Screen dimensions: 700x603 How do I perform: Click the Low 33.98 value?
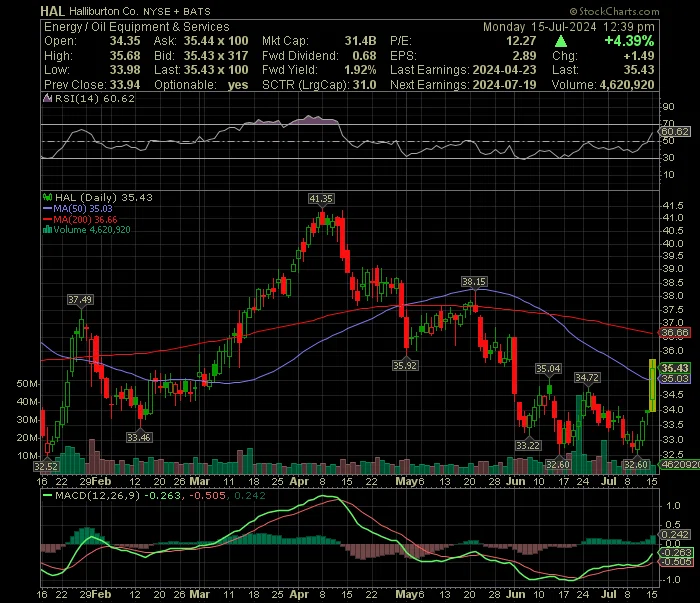[125, 70]
